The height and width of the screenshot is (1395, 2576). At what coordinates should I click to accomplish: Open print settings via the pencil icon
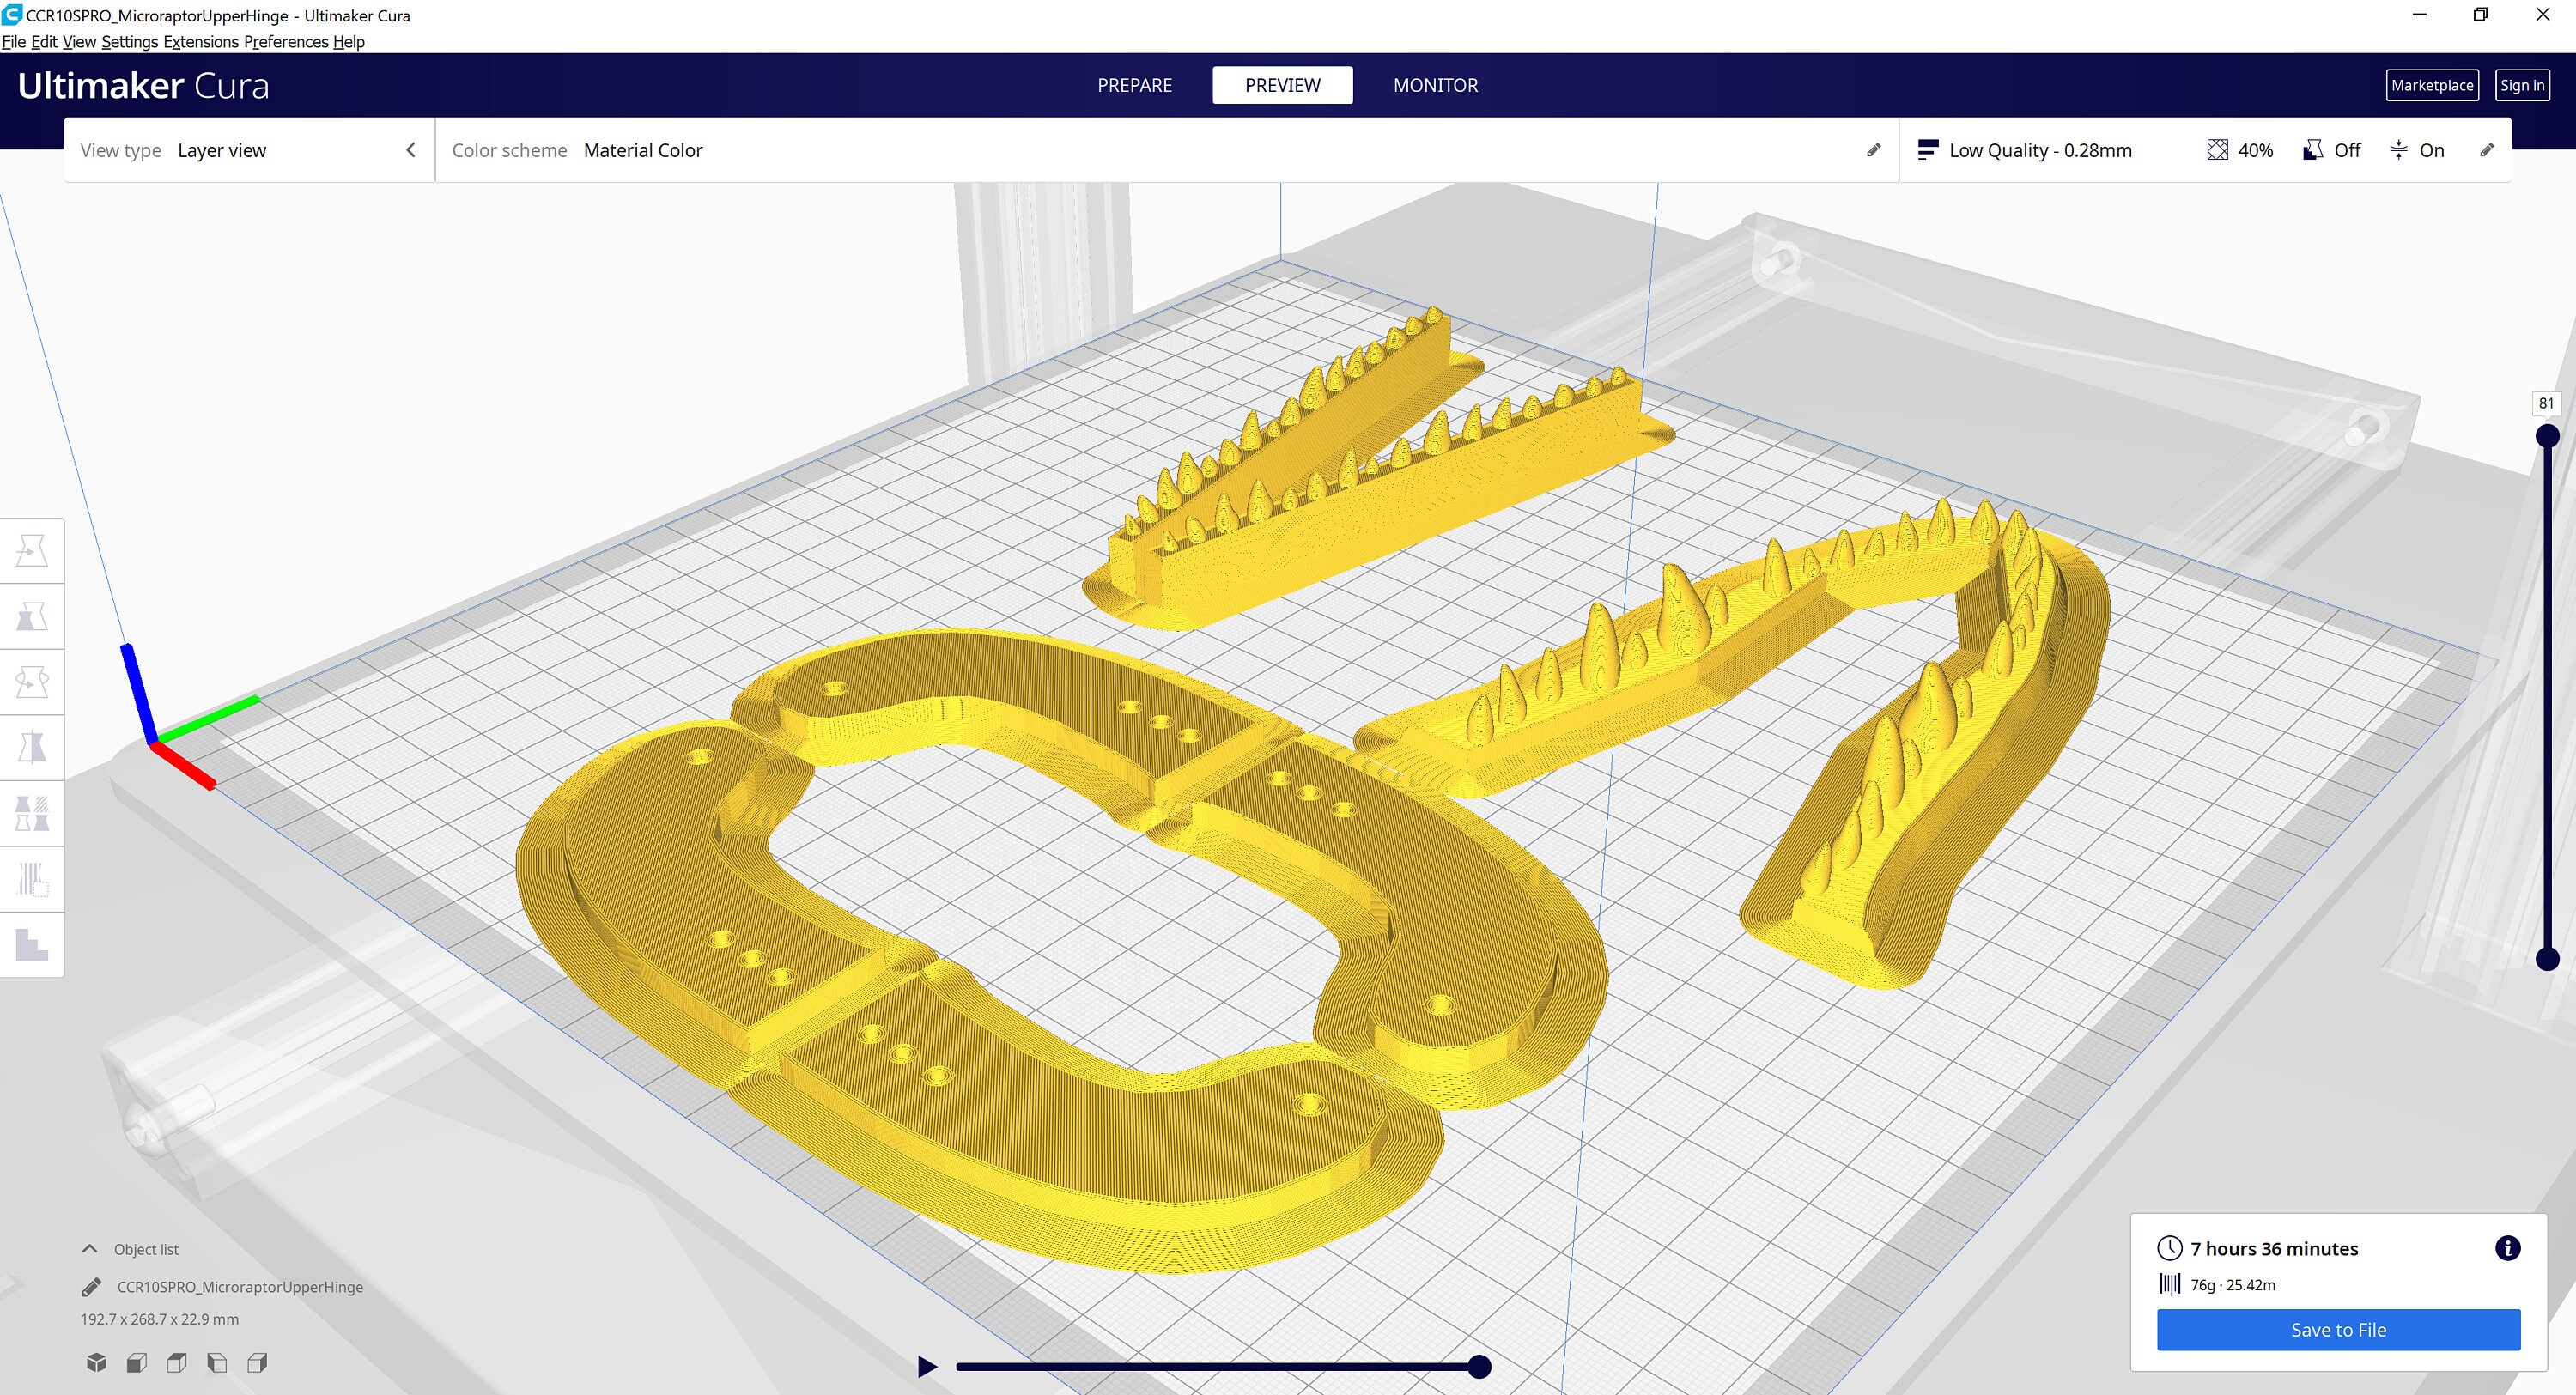2487,150
